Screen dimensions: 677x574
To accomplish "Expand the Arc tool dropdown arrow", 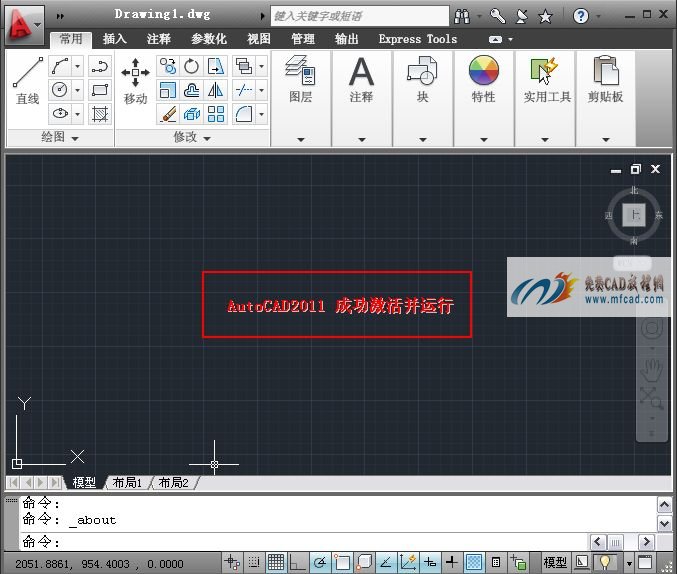I will [x=78, y=66].
